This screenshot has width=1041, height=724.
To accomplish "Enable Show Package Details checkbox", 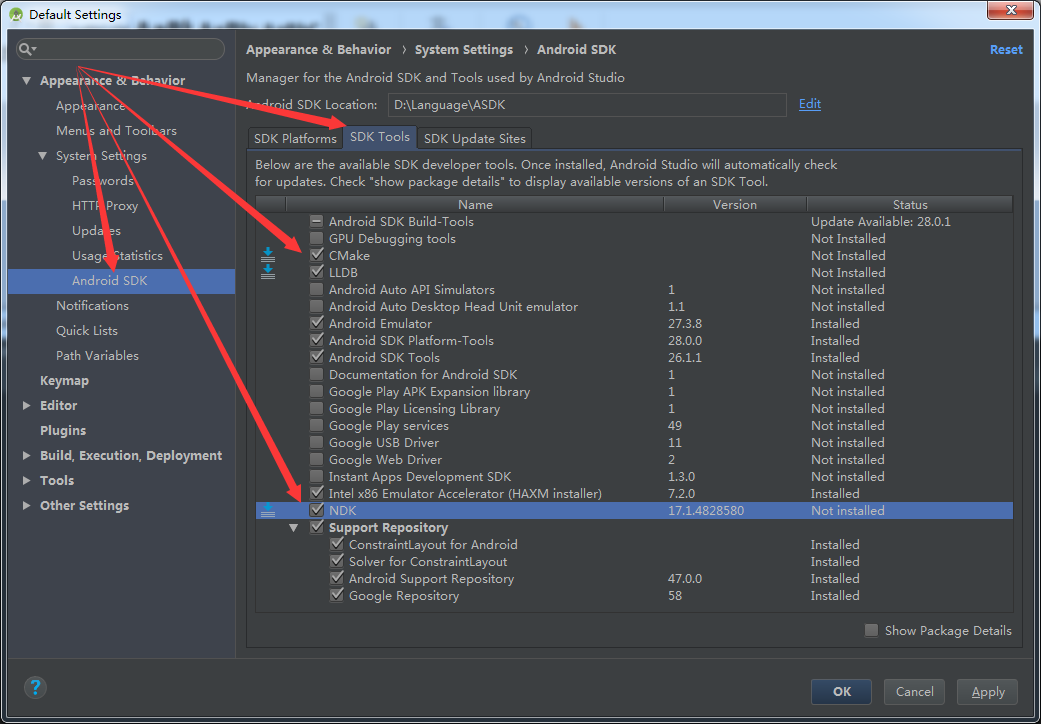I will pos(872,630).
